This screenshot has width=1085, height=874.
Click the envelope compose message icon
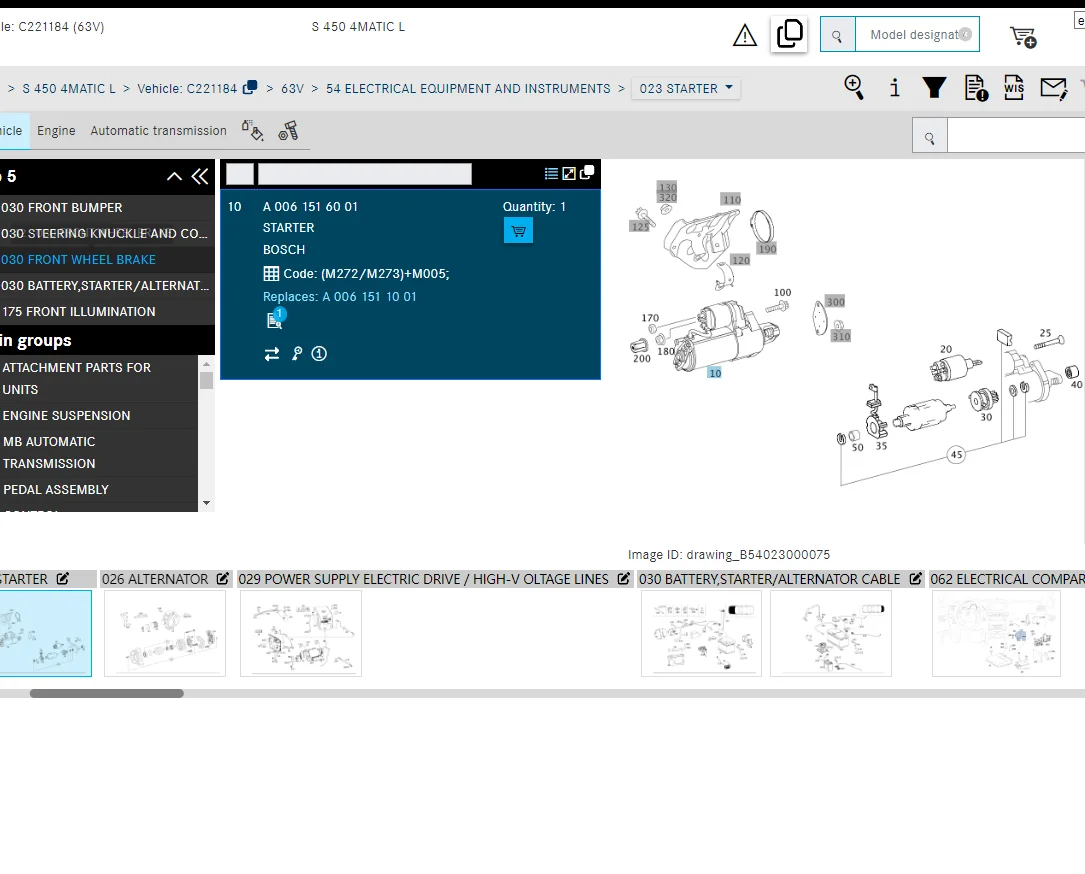tap(1054, 88)
